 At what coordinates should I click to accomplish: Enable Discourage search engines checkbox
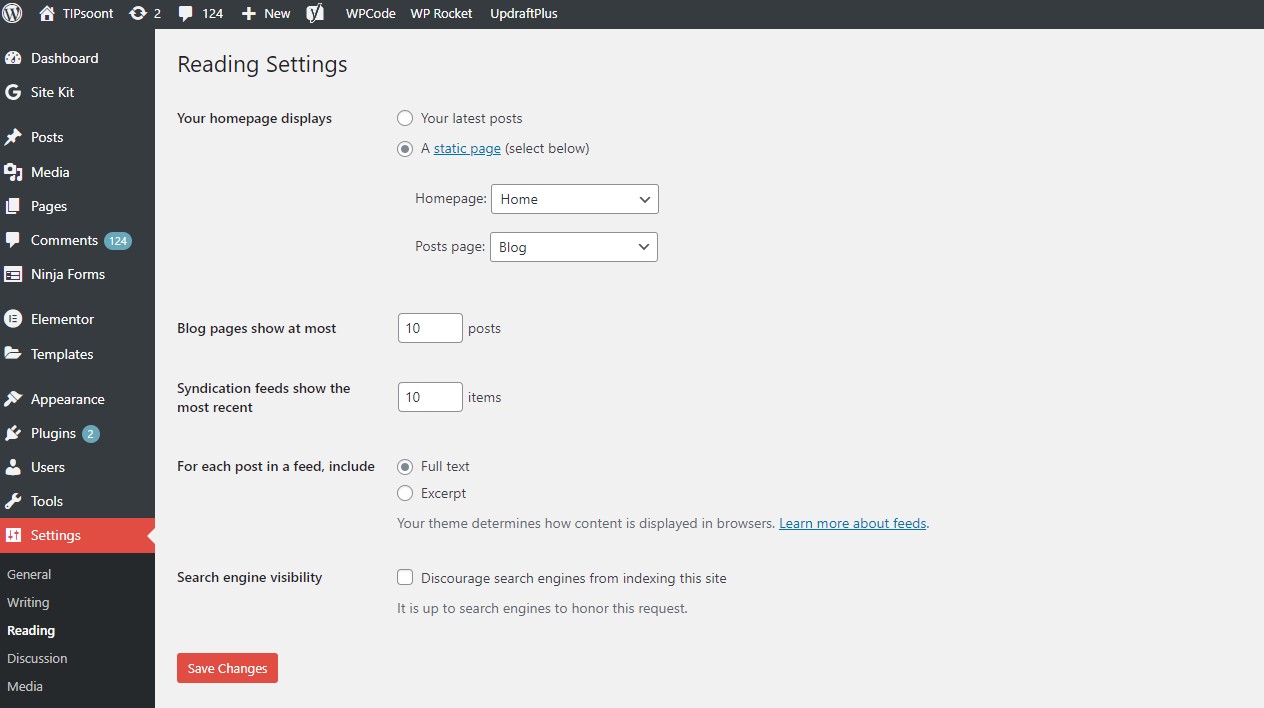click(x=405, y=577)
